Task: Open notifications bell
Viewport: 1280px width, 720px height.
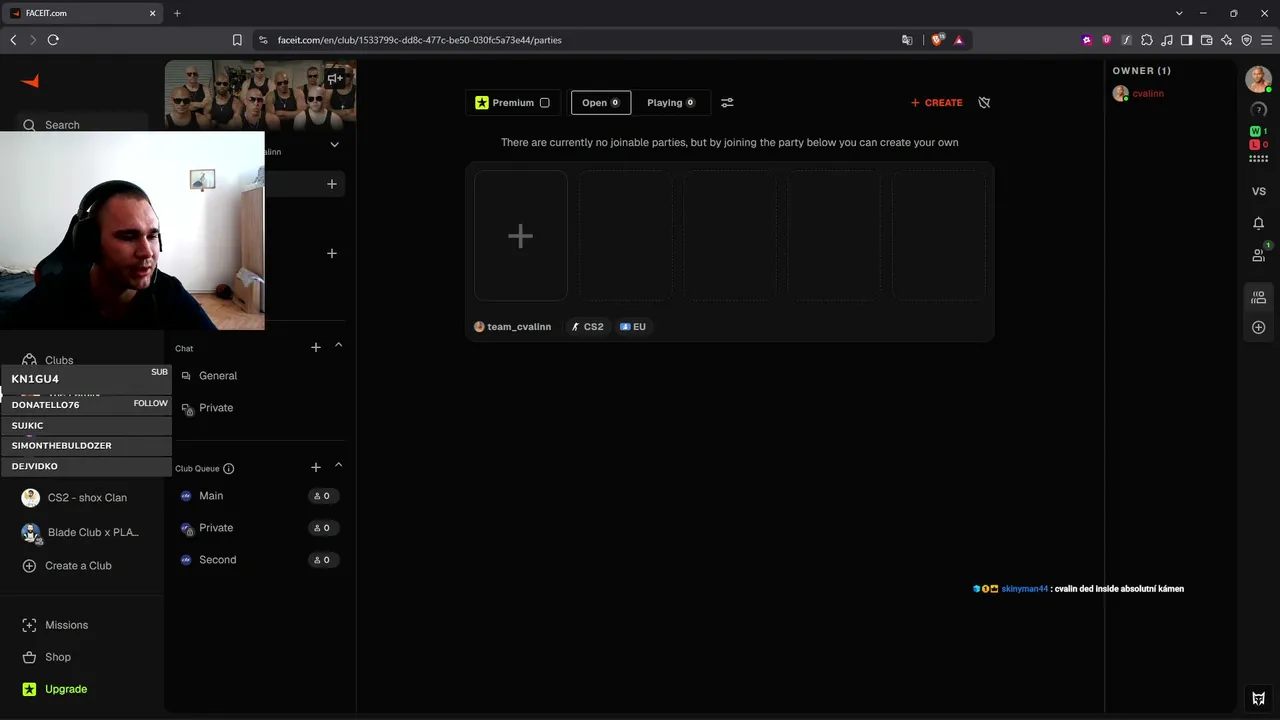Action: tap(1259, 223)
